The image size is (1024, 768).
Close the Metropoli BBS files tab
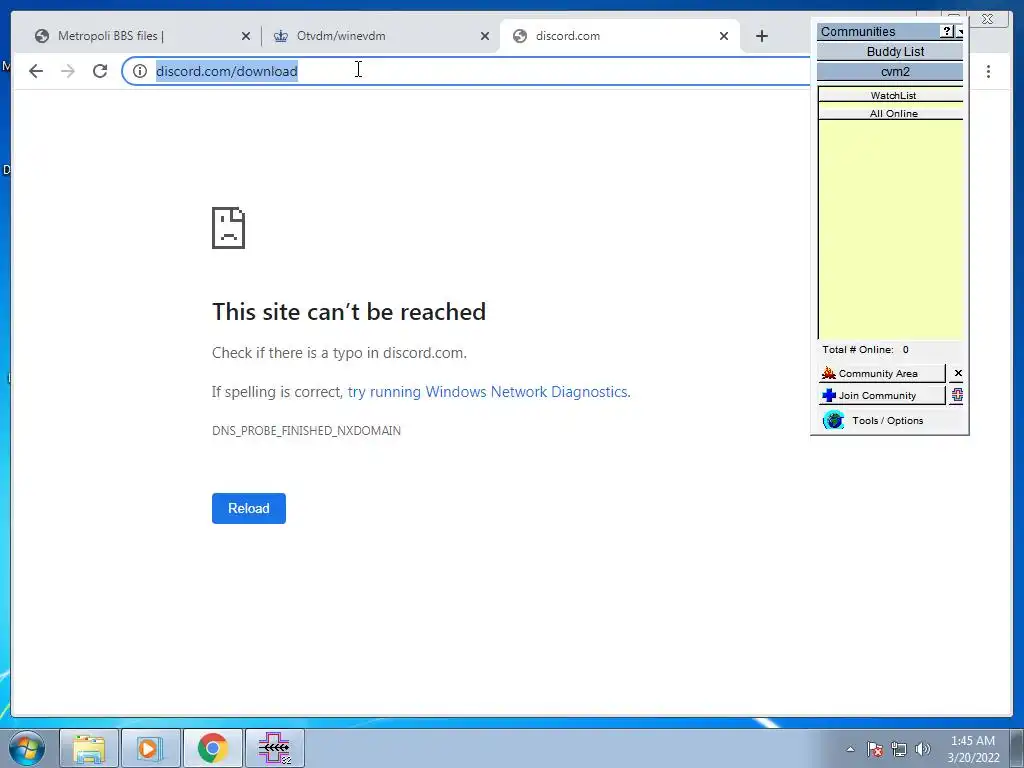click(x=246, y=36)
